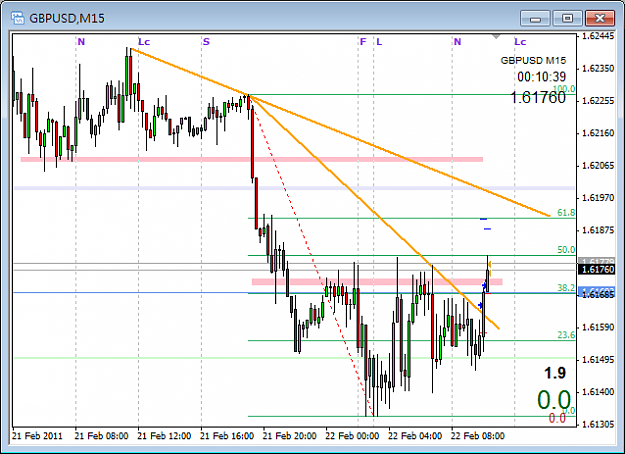Maximize the GBPUSD,M15 chart window
The width and height of the screenshot is (625, 454).
point(567,18)
